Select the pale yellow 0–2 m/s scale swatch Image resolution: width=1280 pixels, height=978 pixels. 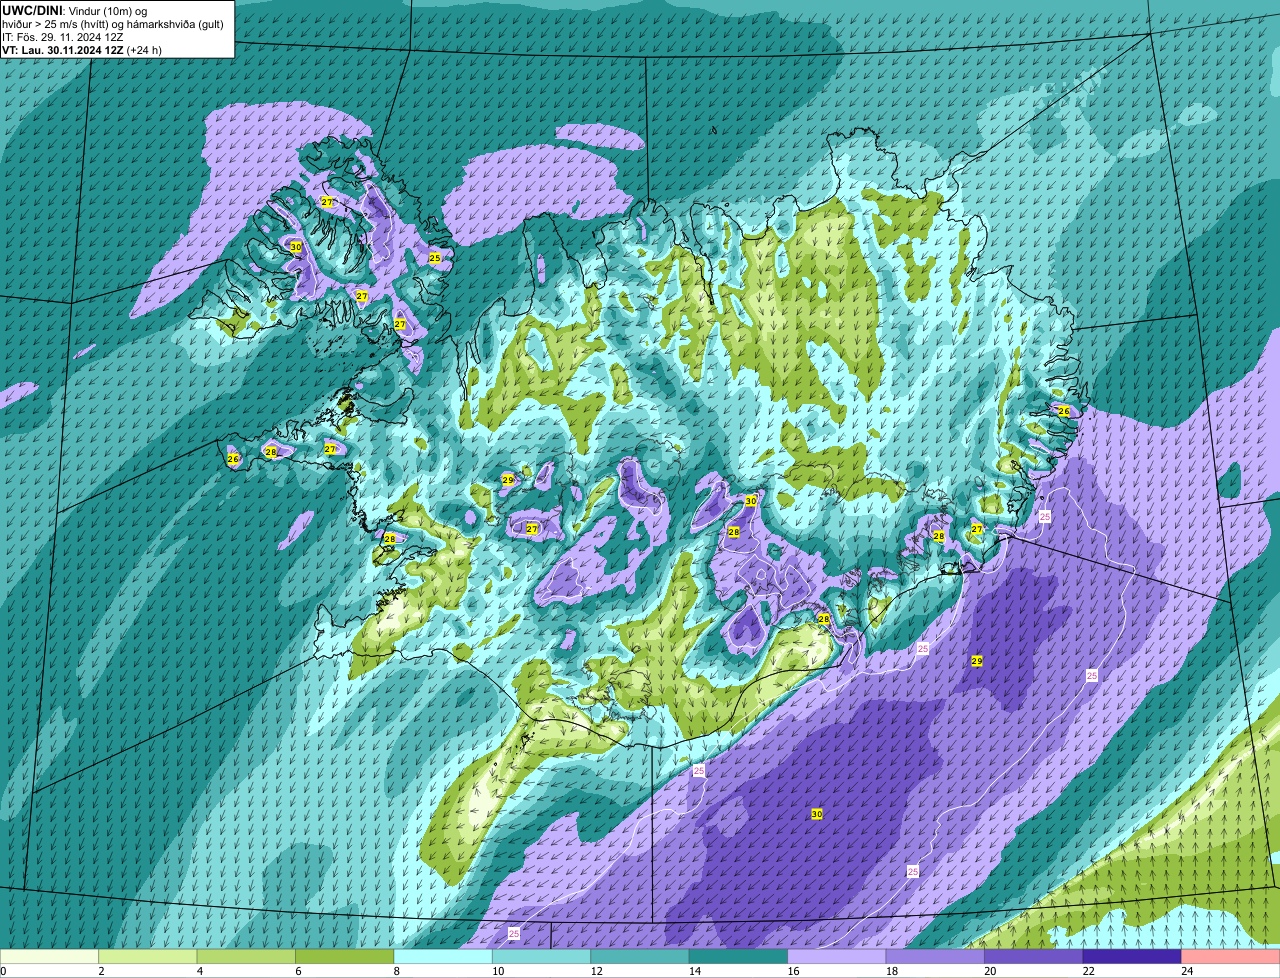[x=49, y=957]
